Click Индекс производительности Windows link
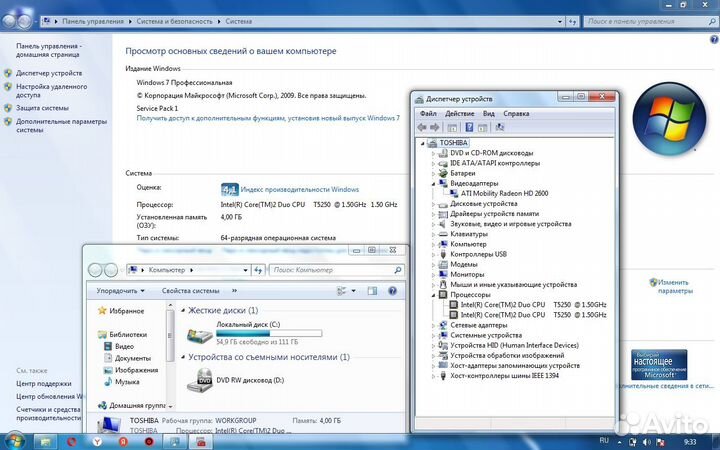 299,189
